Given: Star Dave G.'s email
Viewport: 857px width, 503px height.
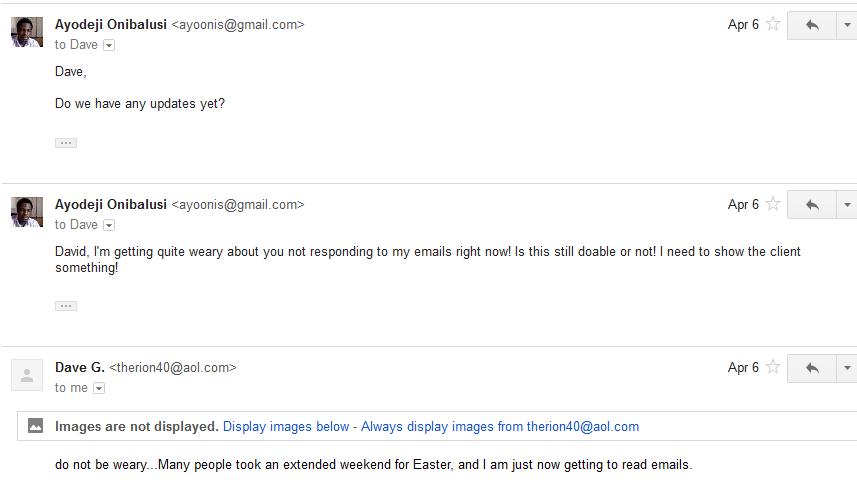Looking at the screenshot, I should click(x=773, y=367).
